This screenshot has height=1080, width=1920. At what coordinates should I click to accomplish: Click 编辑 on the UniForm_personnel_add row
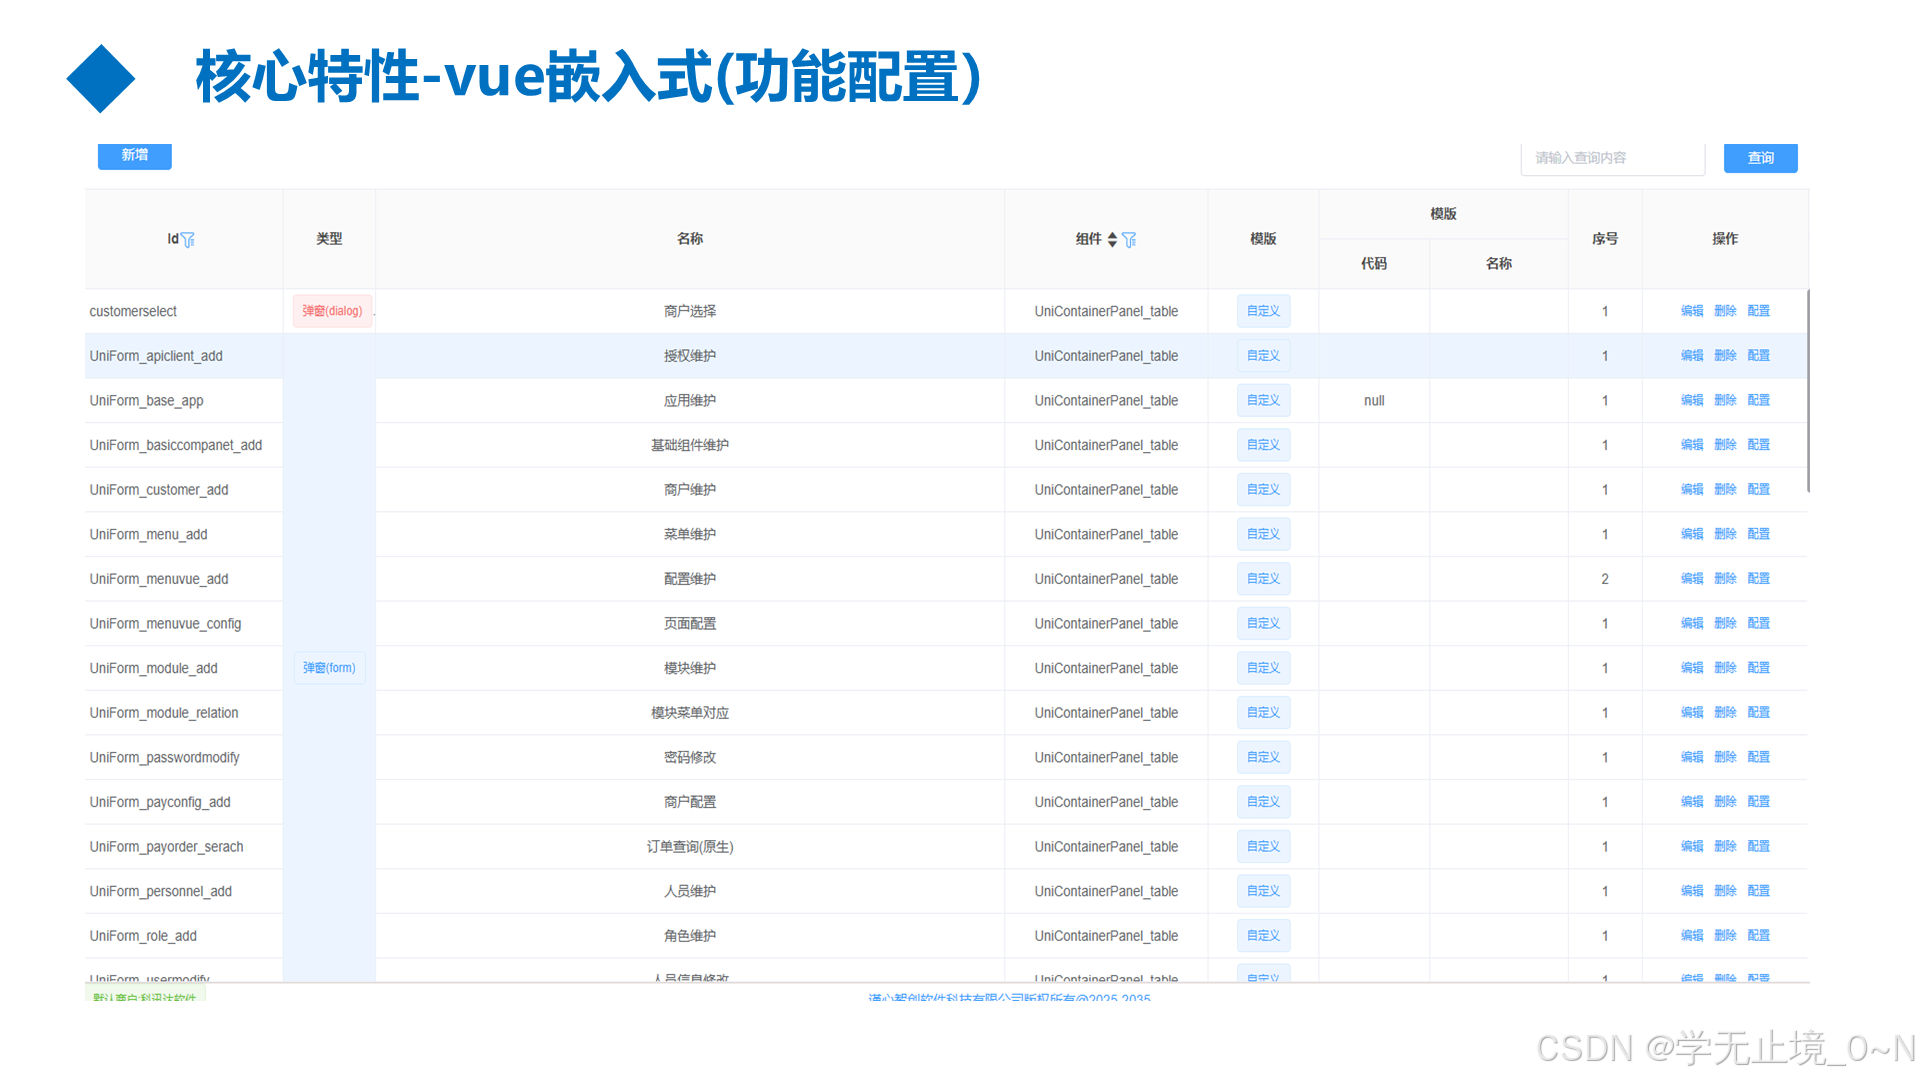pyautogui.click(x=1692, y=891)
